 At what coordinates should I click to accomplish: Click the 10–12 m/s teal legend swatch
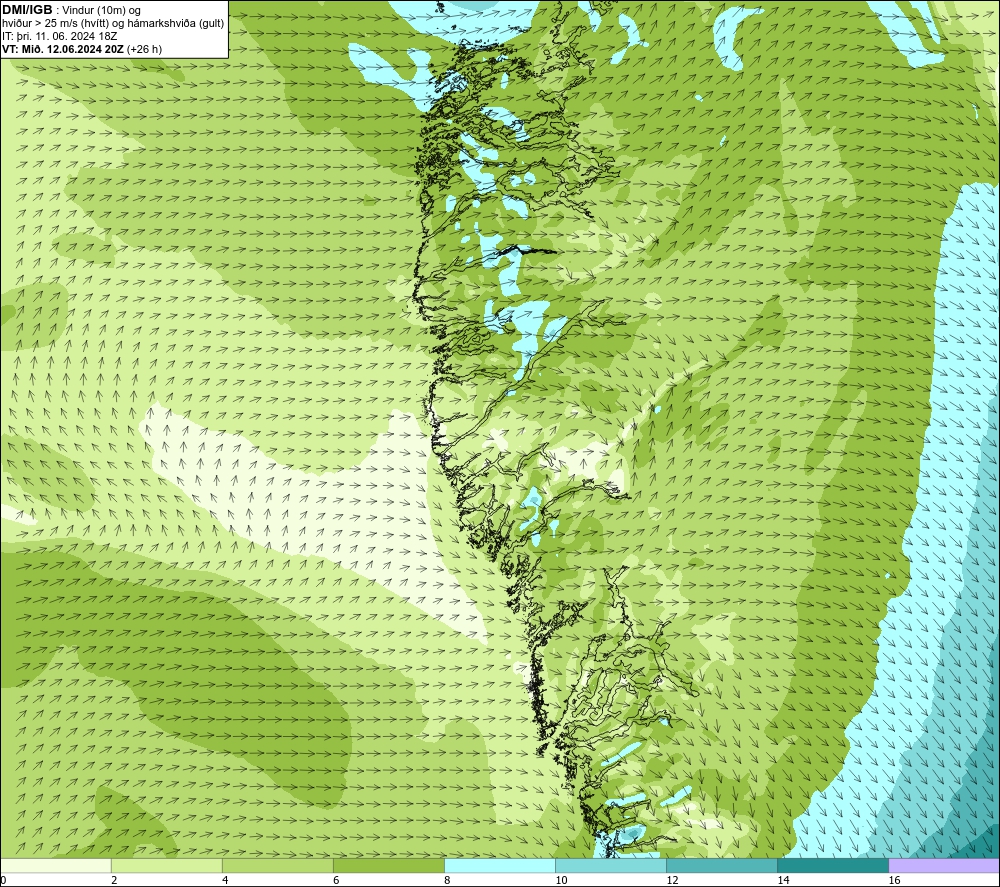[x=610, y=865]
